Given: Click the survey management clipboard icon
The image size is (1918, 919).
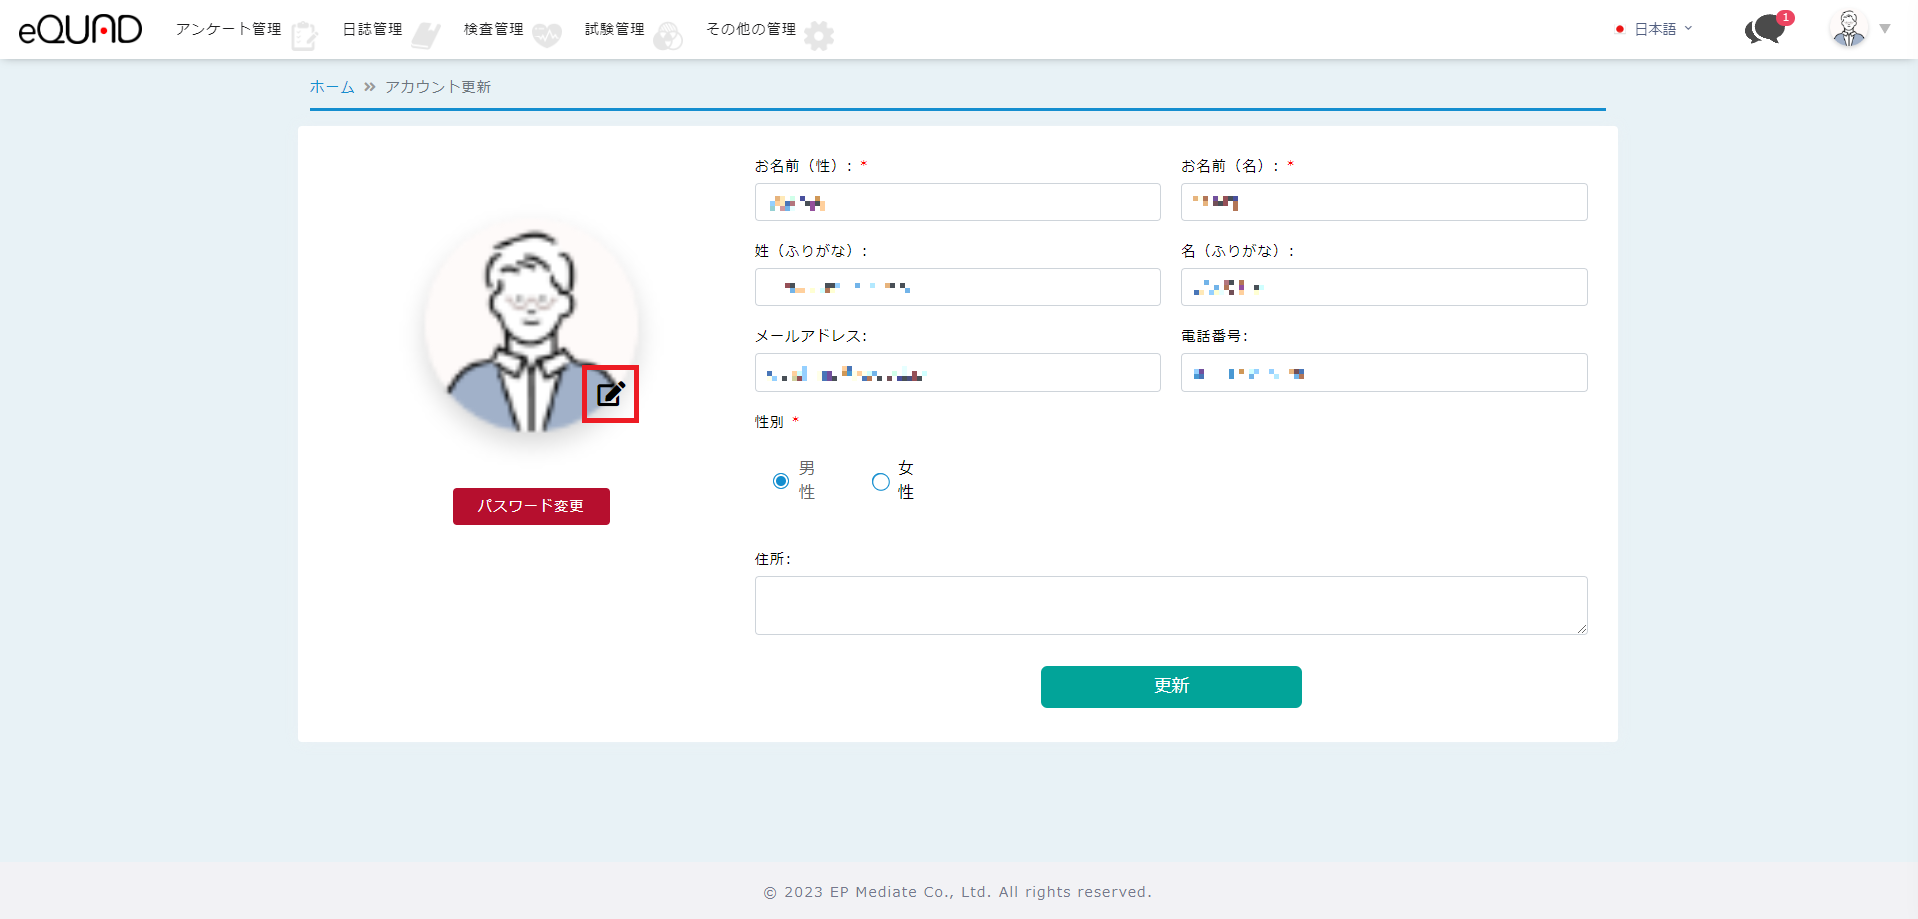Looking at the screenshot, I should coord(304,36).
